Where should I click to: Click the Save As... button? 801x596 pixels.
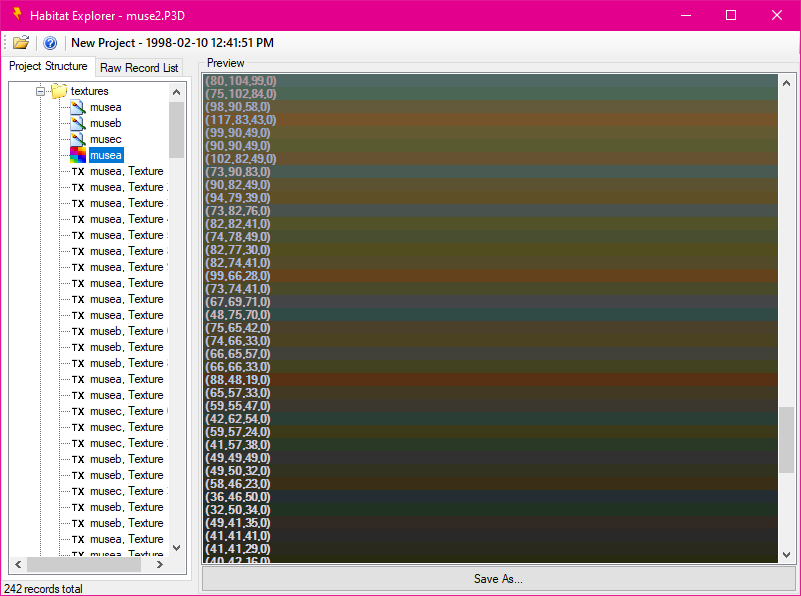(x=498, y=579)
